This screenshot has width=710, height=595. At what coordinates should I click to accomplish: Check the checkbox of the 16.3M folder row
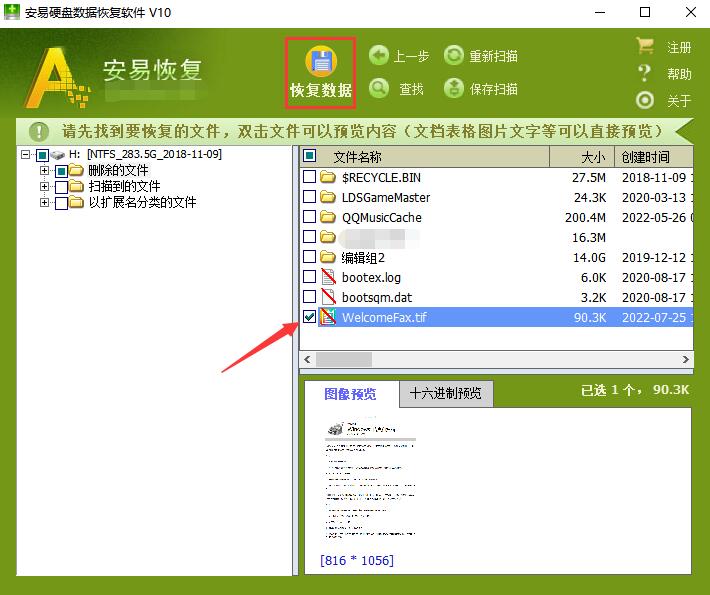tap(309, 236)
